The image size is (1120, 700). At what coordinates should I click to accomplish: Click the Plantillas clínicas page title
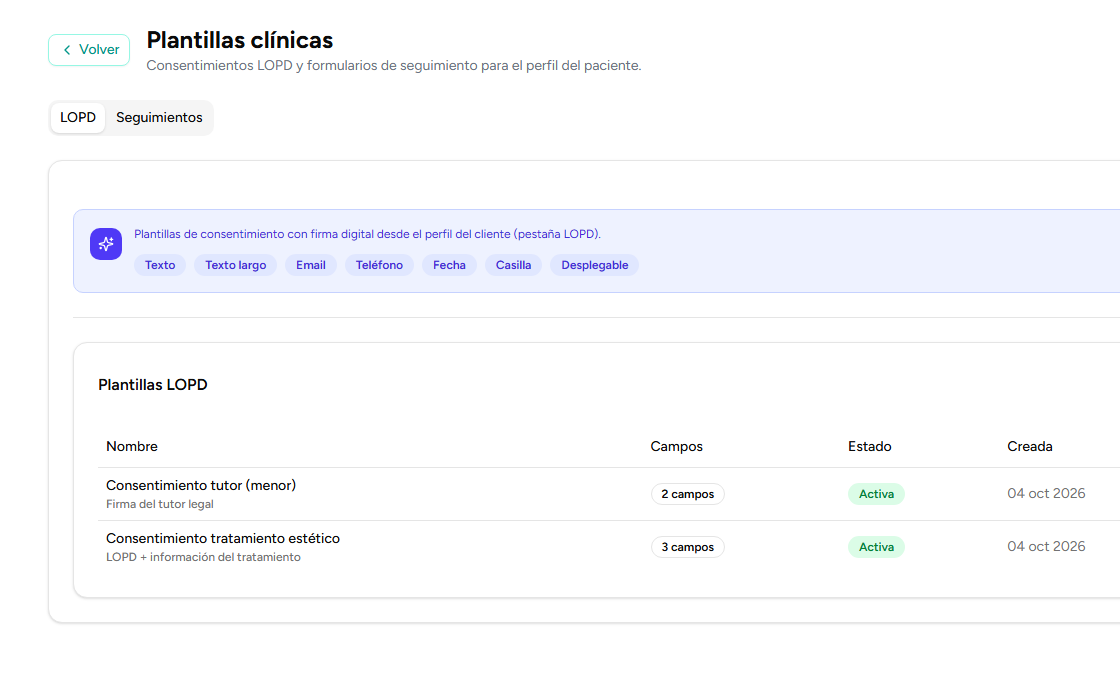240,41
